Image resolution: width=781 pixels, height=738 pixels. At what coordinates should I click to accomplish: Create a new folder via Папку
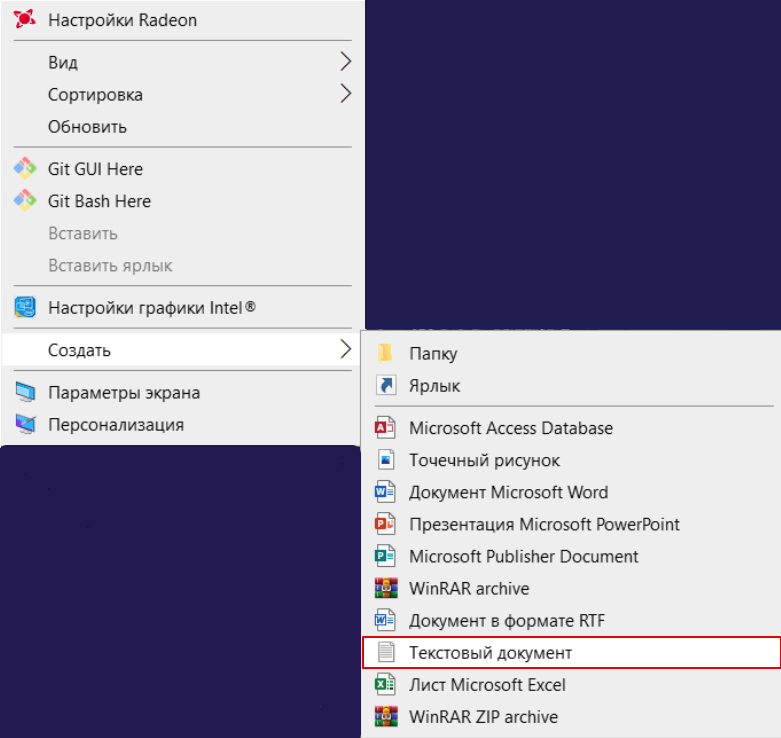click(x=571, y=353)
